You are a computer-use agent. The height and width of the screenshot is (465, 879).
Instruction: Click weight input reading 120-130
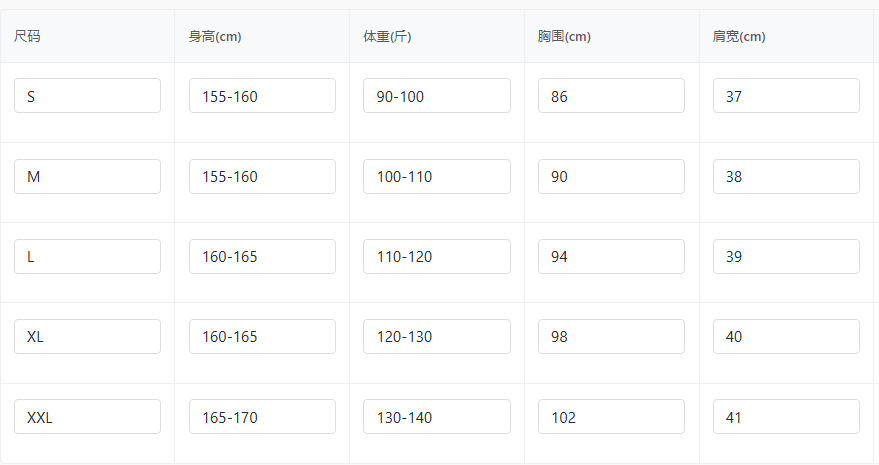437,336
